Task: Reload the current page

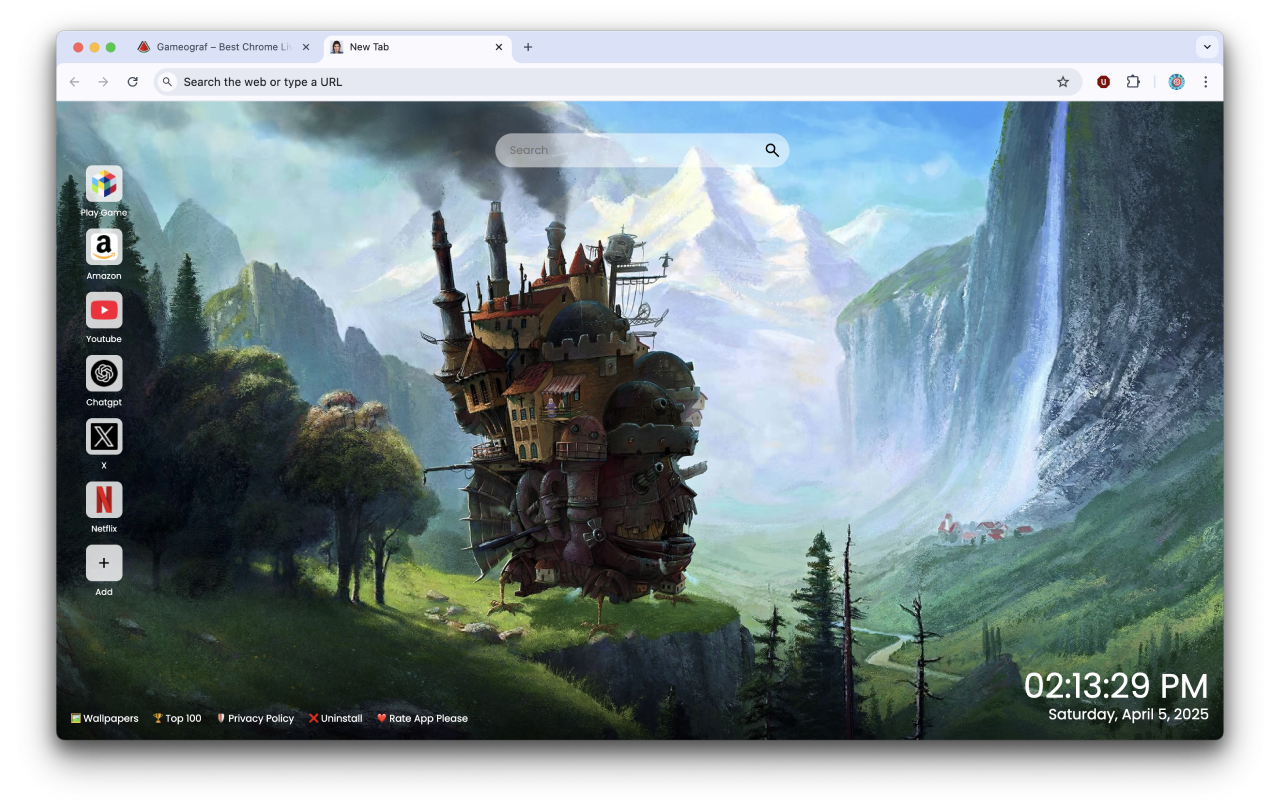Action: 133,81
